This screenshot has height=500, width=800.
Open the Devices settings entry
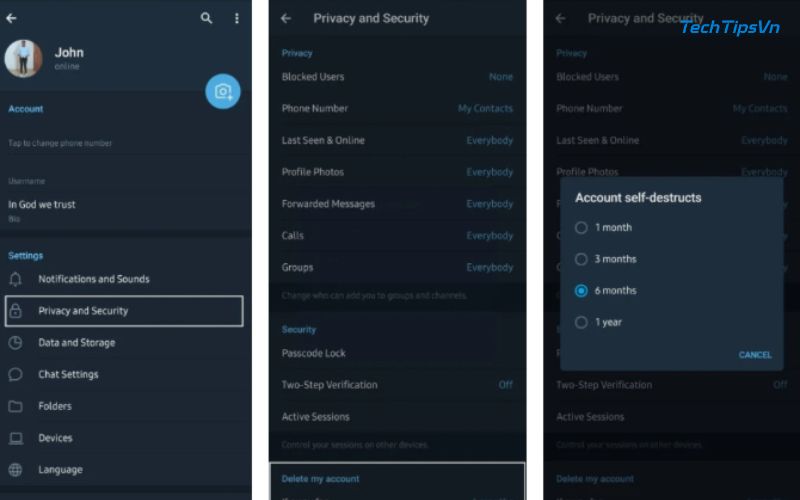(126, 438)
